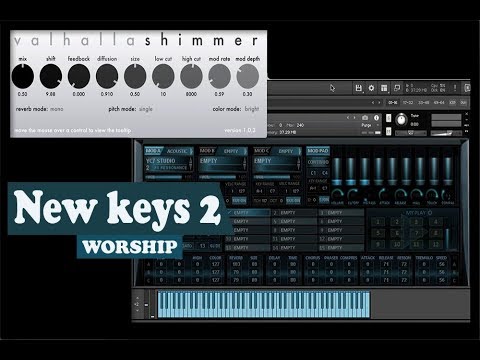
Task: Toggle MOD C on/off button
Action: pyautogui.click(x=262, y=151)
